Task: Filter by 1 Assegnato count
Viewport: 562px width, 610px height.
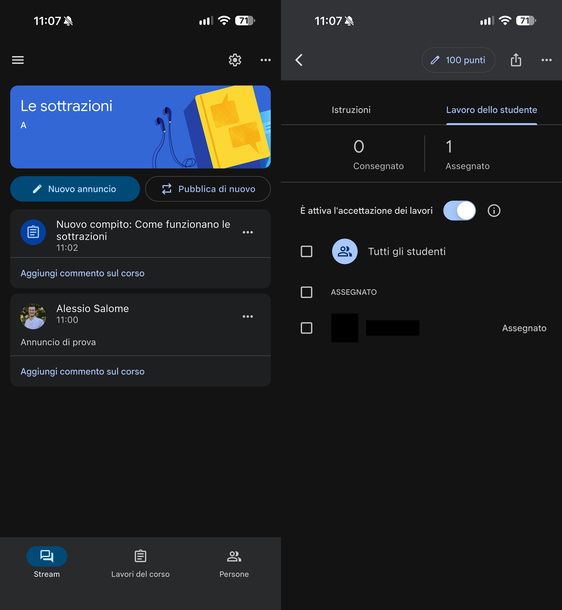Action: coord(467,155)
